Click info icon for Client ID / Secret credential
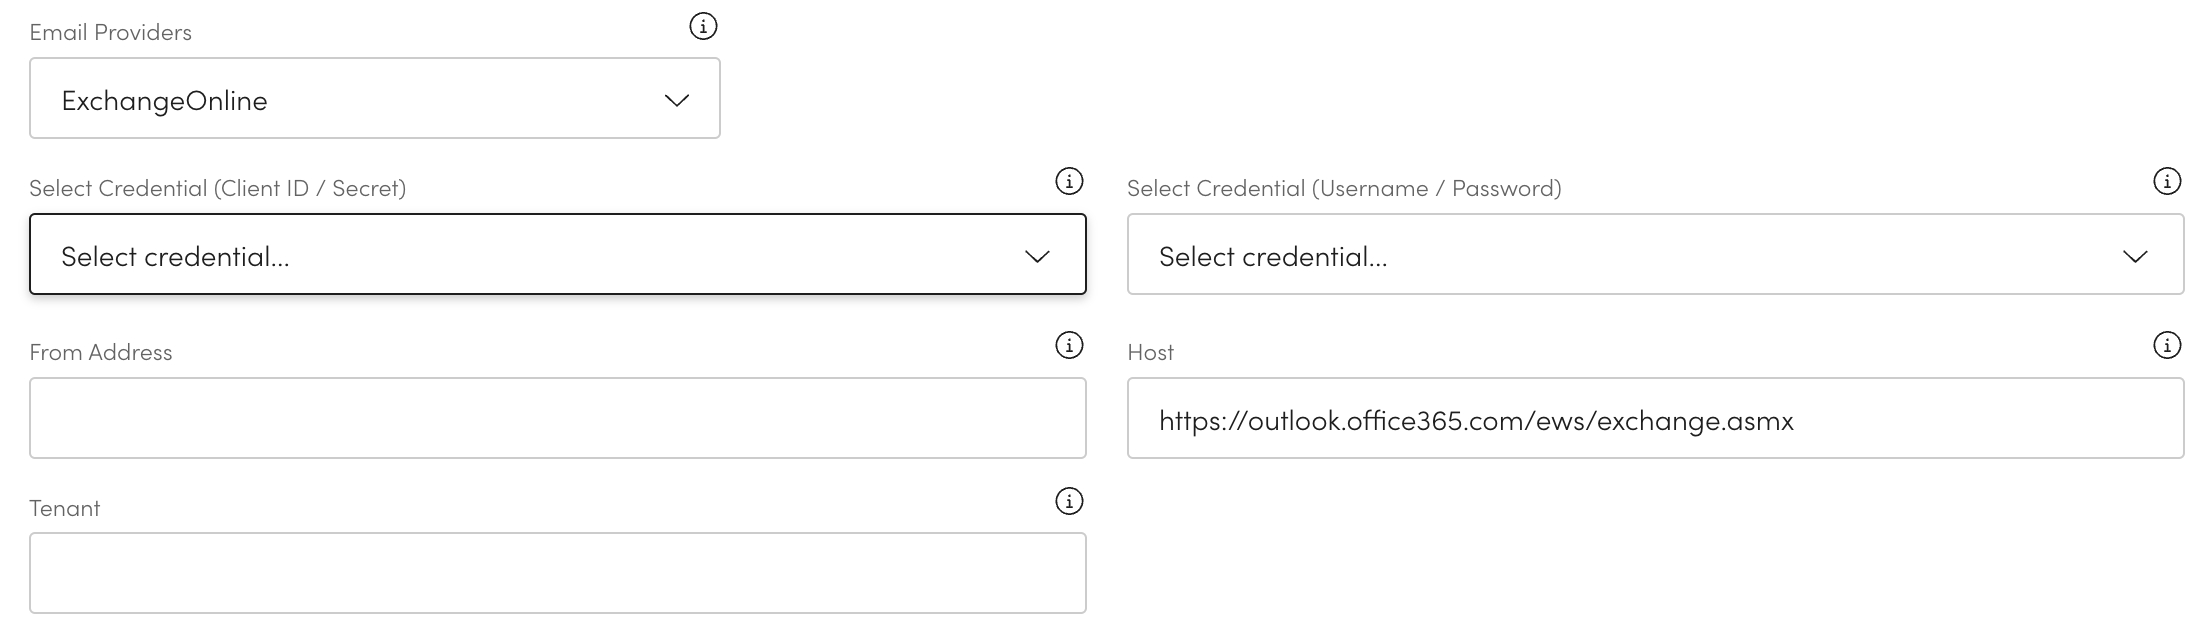Image resolution: width=2208 pixels, height=636 pixels. tap(1069, 182)
